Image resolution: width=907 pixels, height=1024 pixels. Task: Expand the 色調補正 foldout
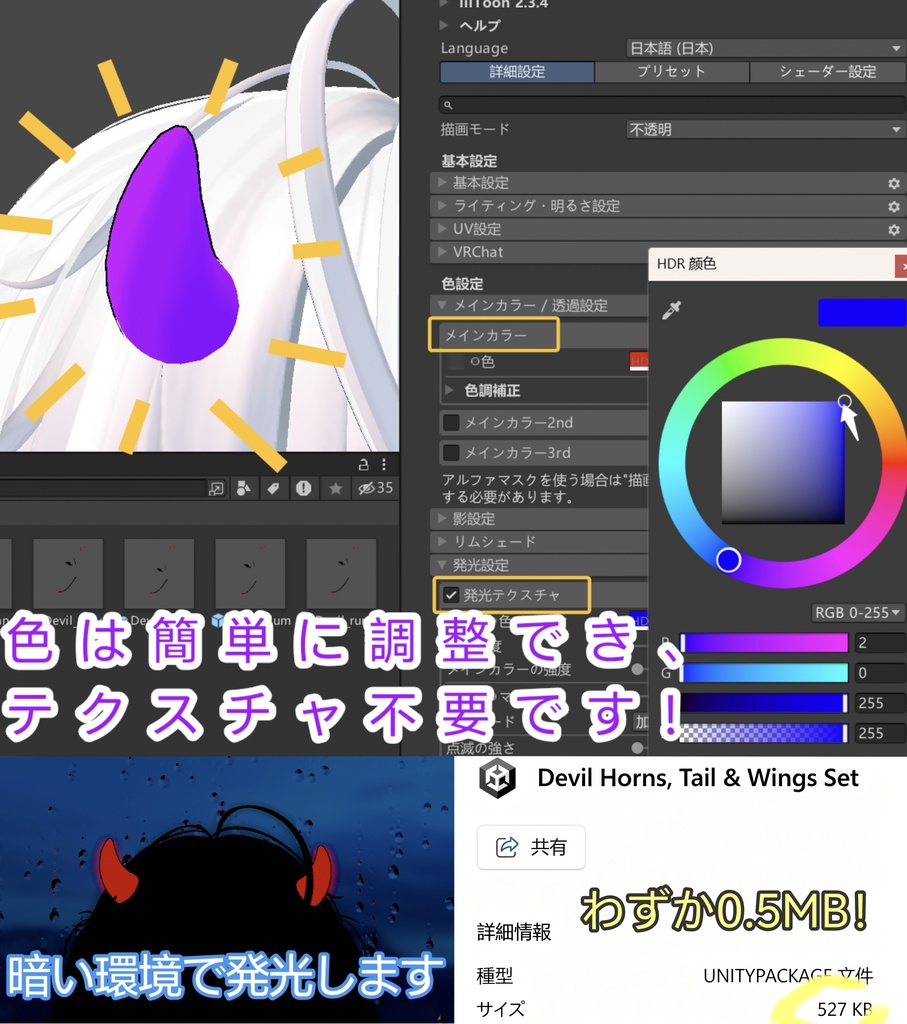(449, 390)
